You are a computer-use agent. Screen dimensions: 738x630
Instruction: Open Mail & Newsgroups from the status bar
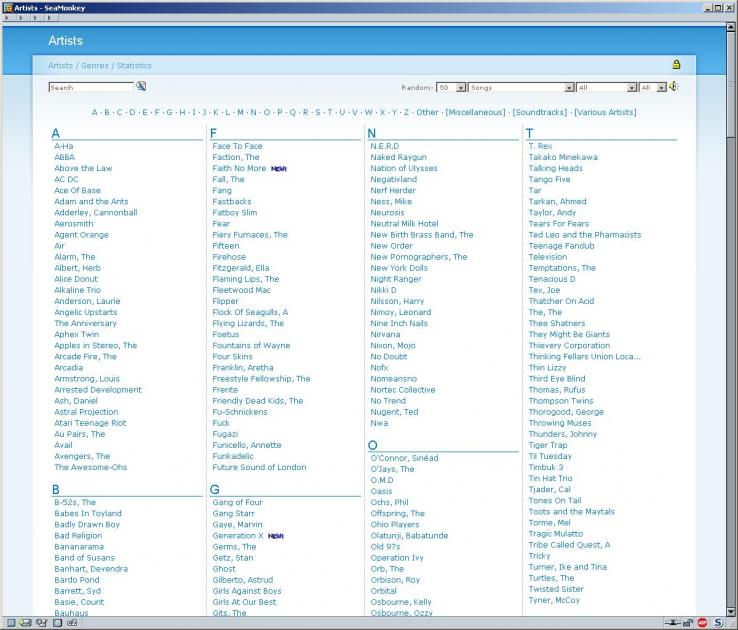pos(25,623)
